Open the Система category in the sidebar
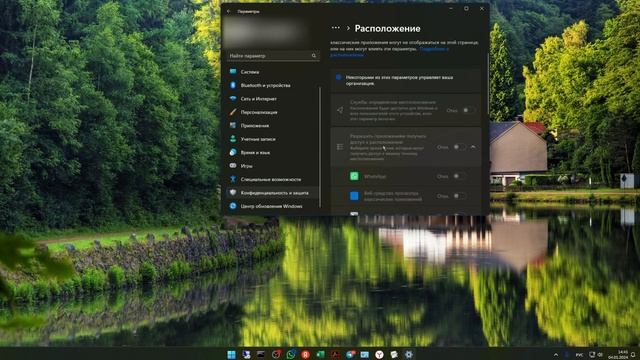640x360 pixels. click(272, 72)
